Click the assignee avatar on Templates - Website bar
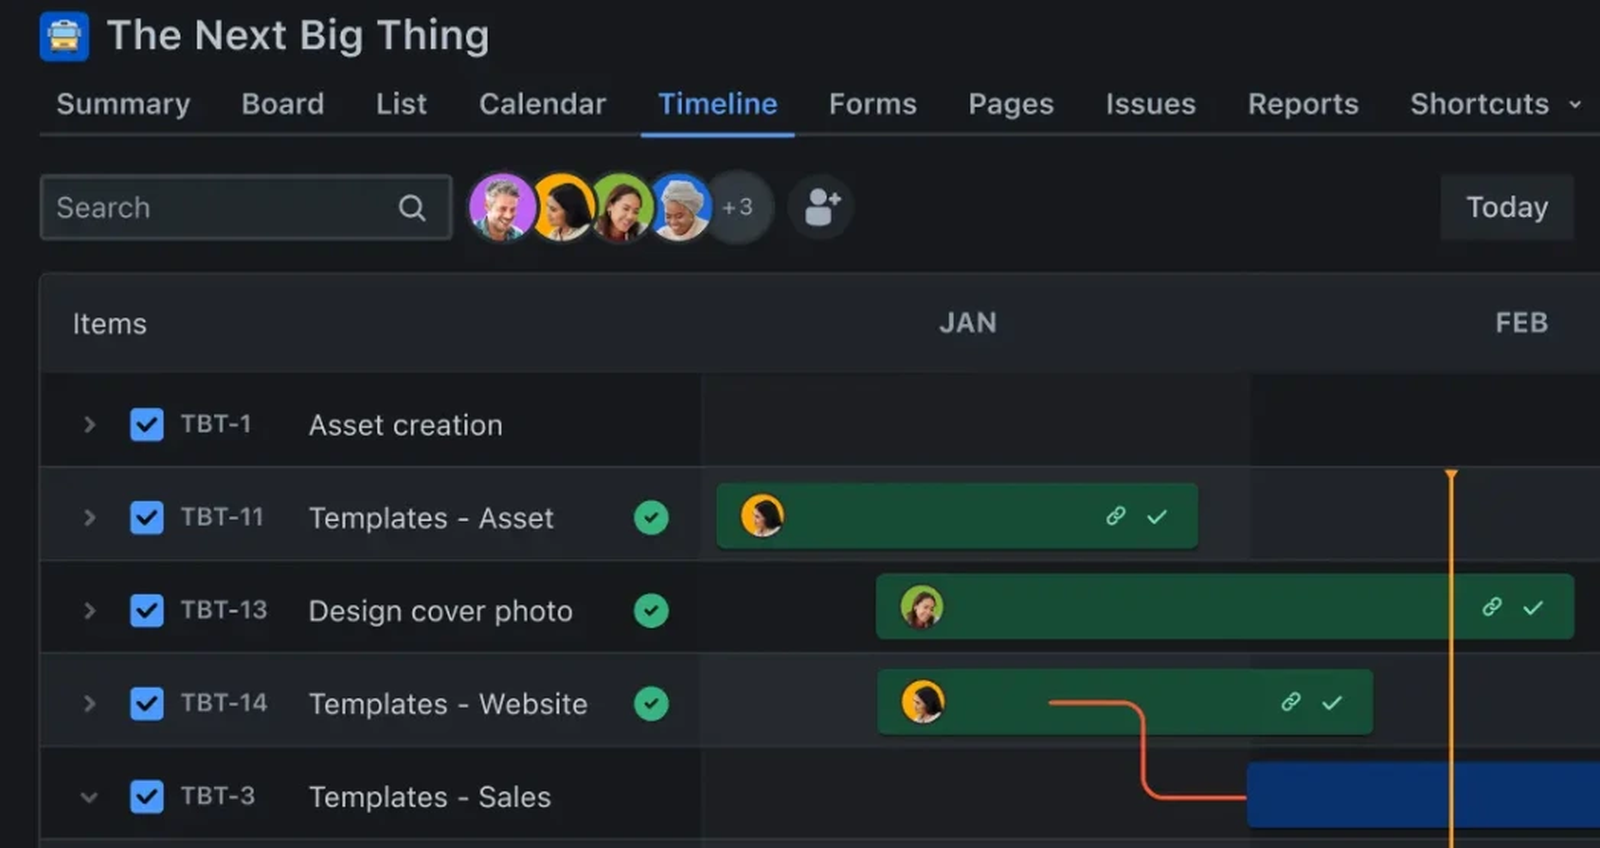 922,702
